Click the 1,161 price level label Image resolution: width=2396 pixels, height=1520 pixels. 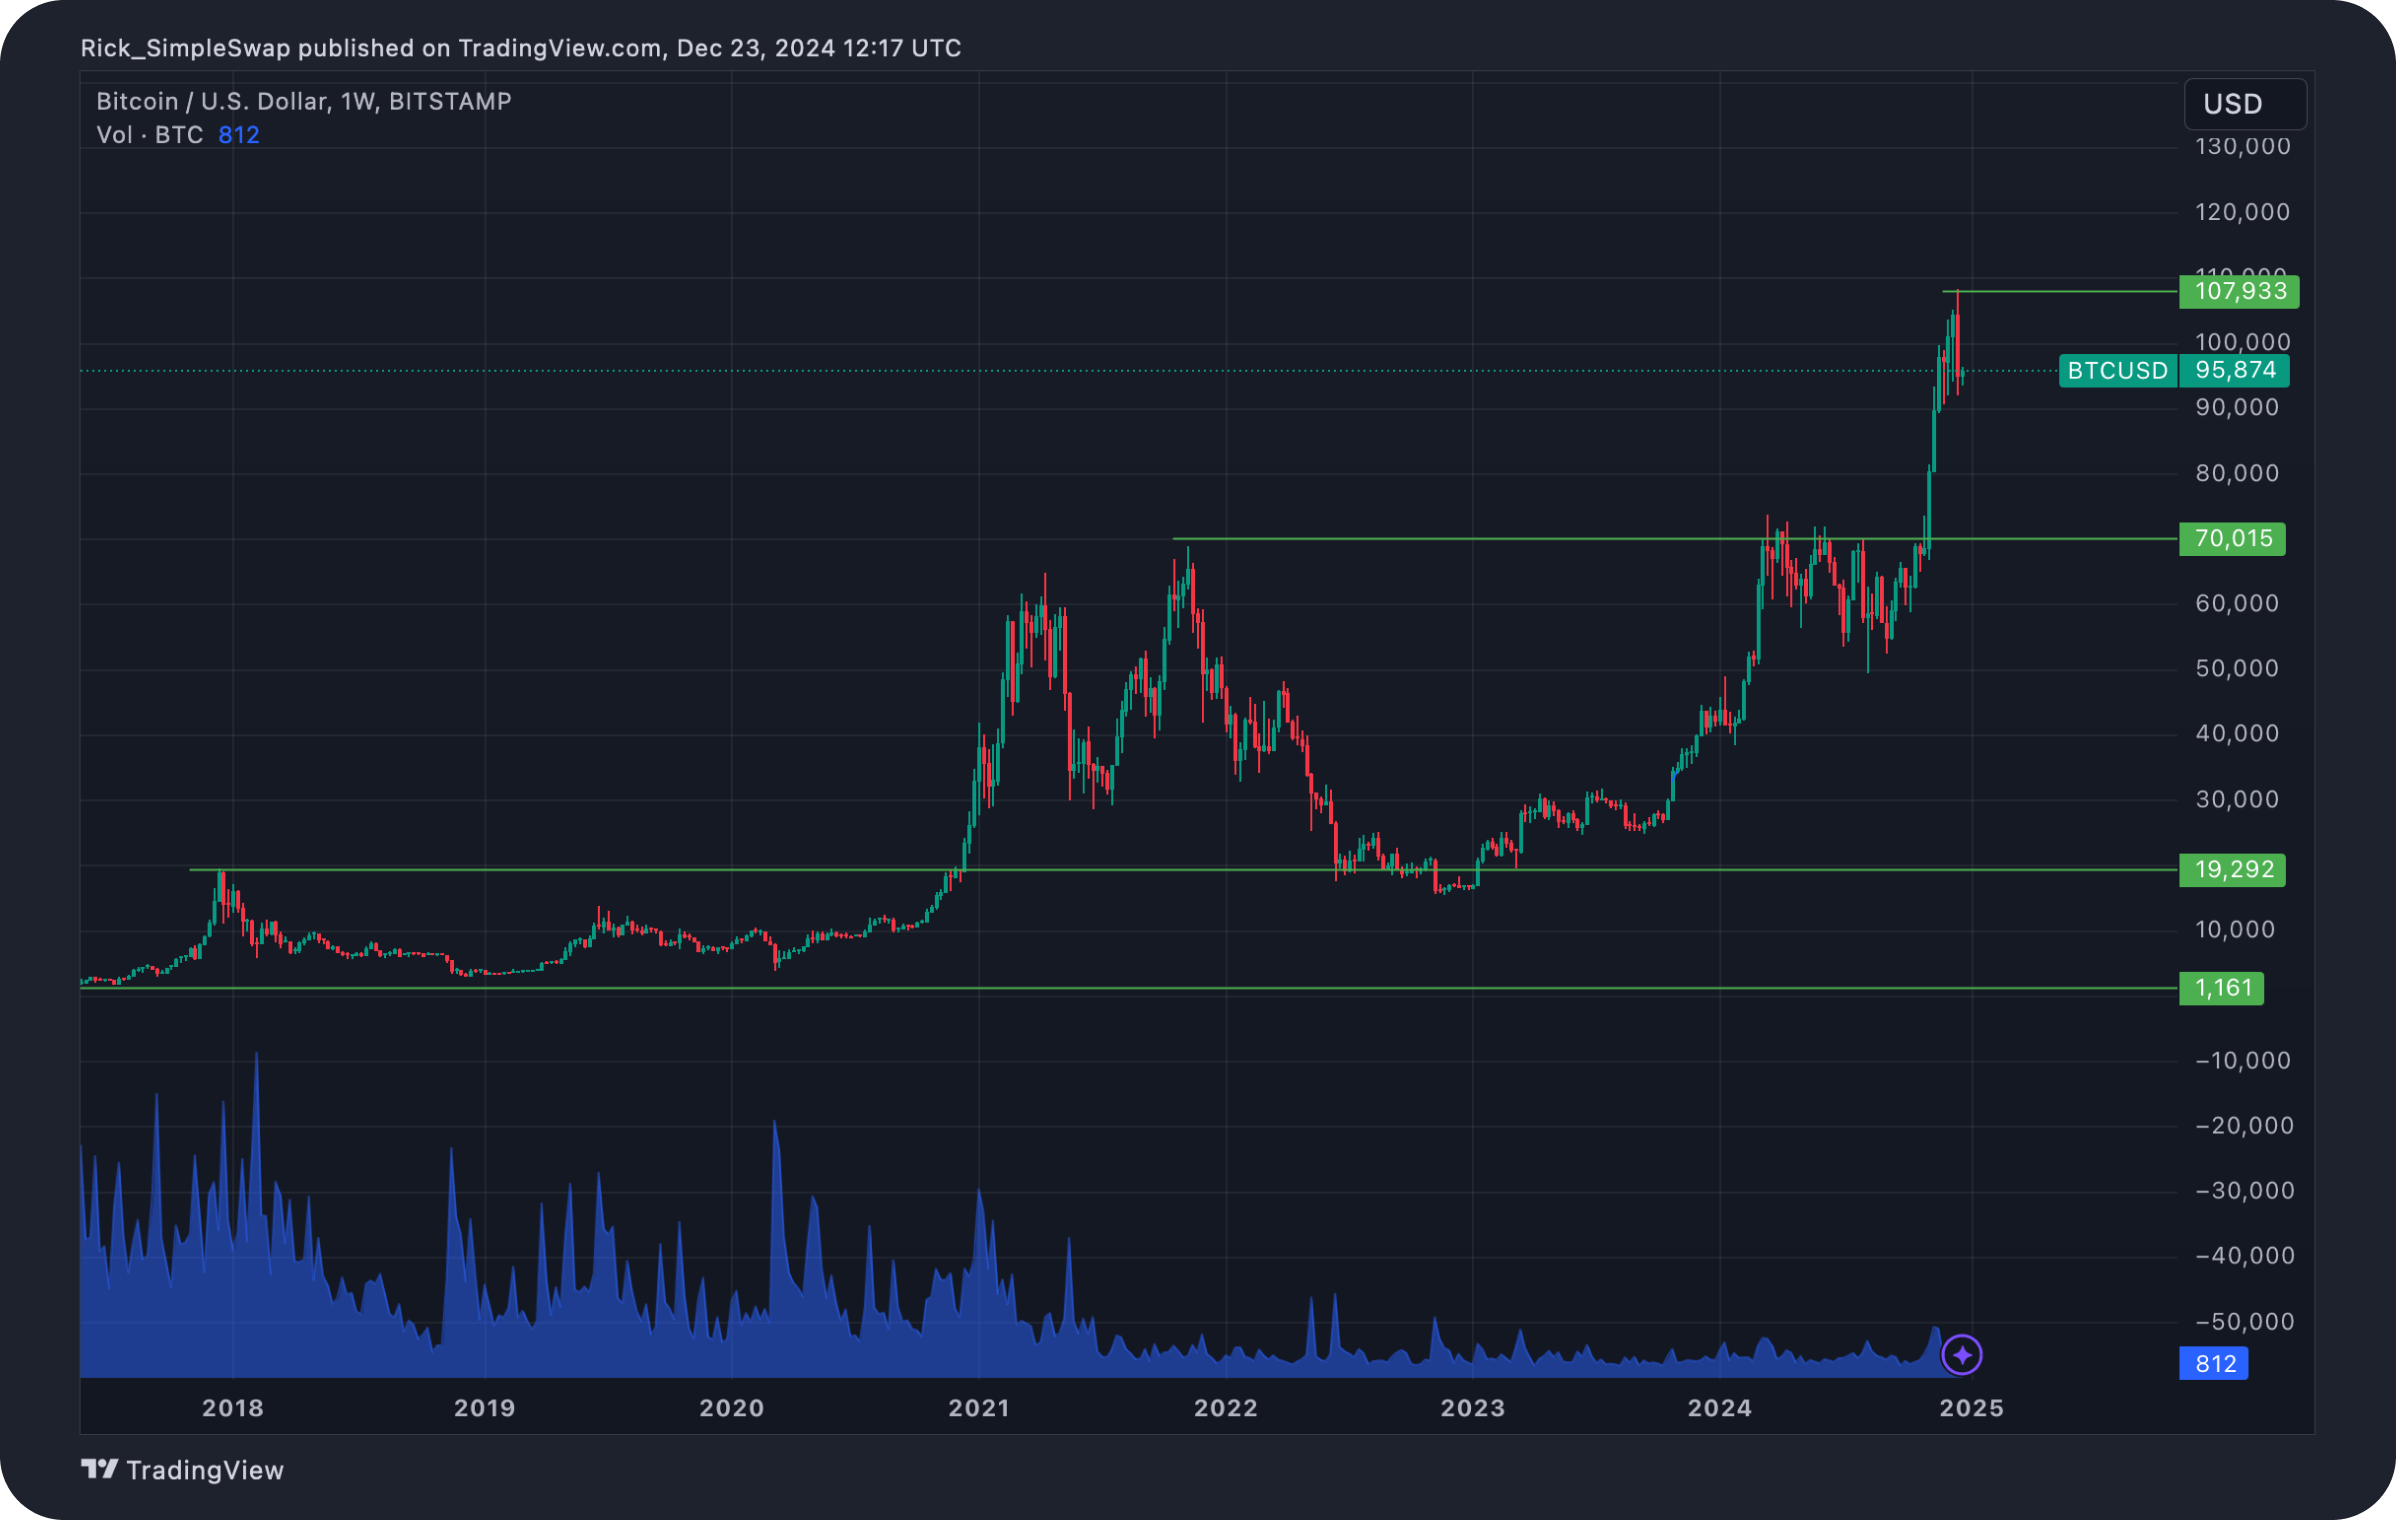(x=2221, y=988)
